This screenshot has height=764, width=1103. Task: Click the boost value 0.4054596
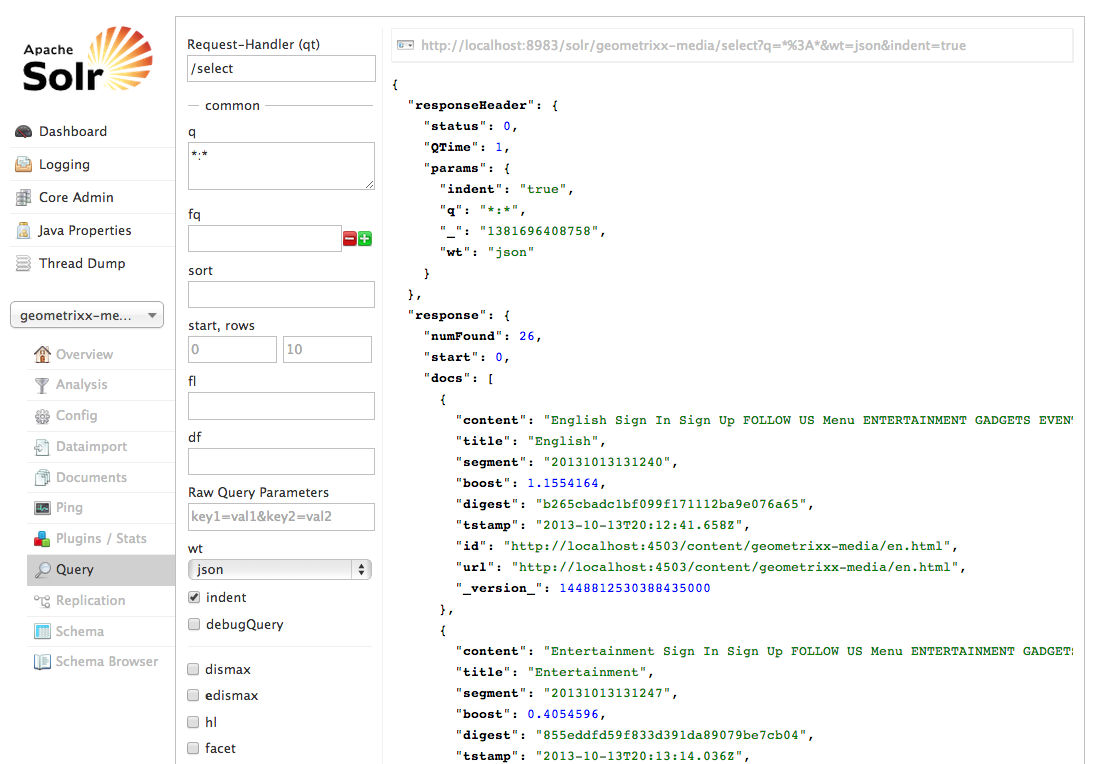coord(563,714)
